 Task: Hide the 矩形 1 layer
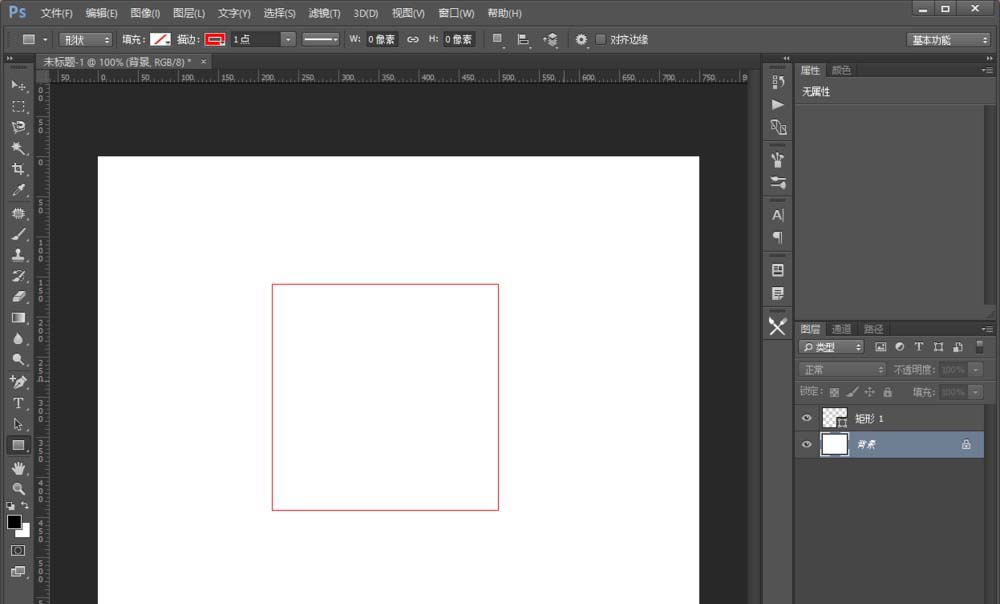tap(807, 417)
